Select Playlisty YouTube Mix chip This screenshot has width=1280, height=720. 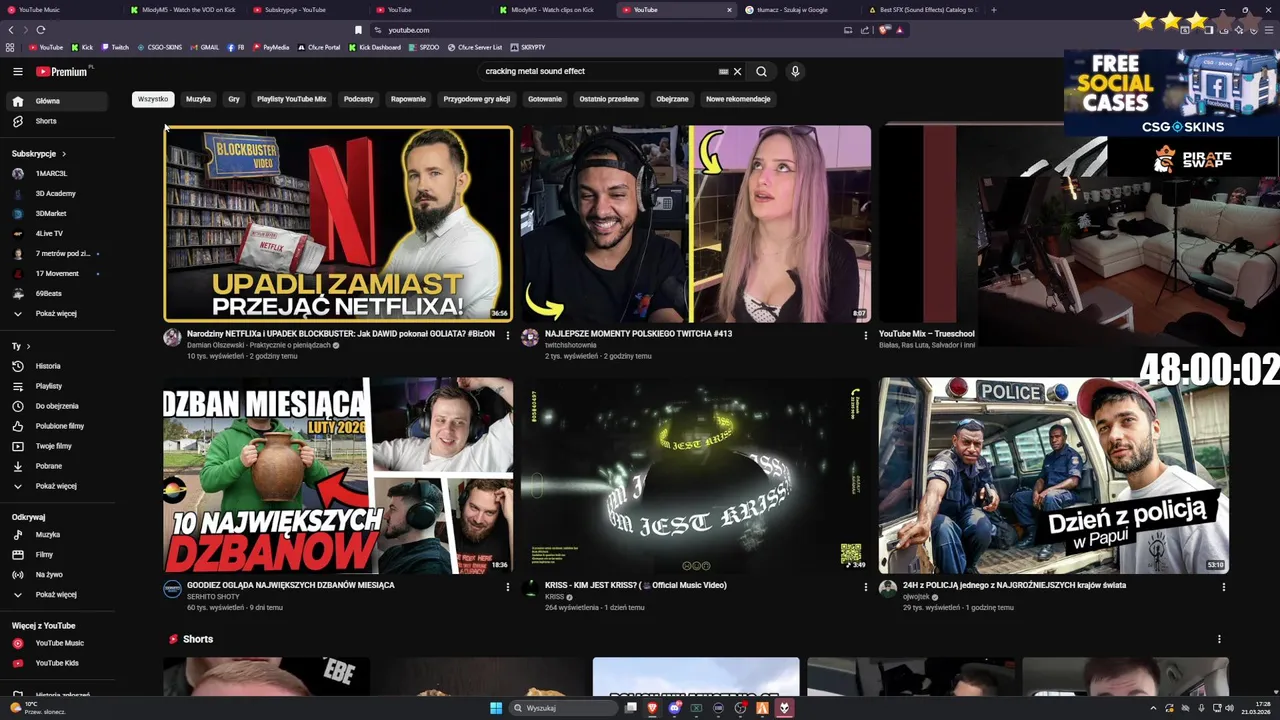click(x=292, y=99)
